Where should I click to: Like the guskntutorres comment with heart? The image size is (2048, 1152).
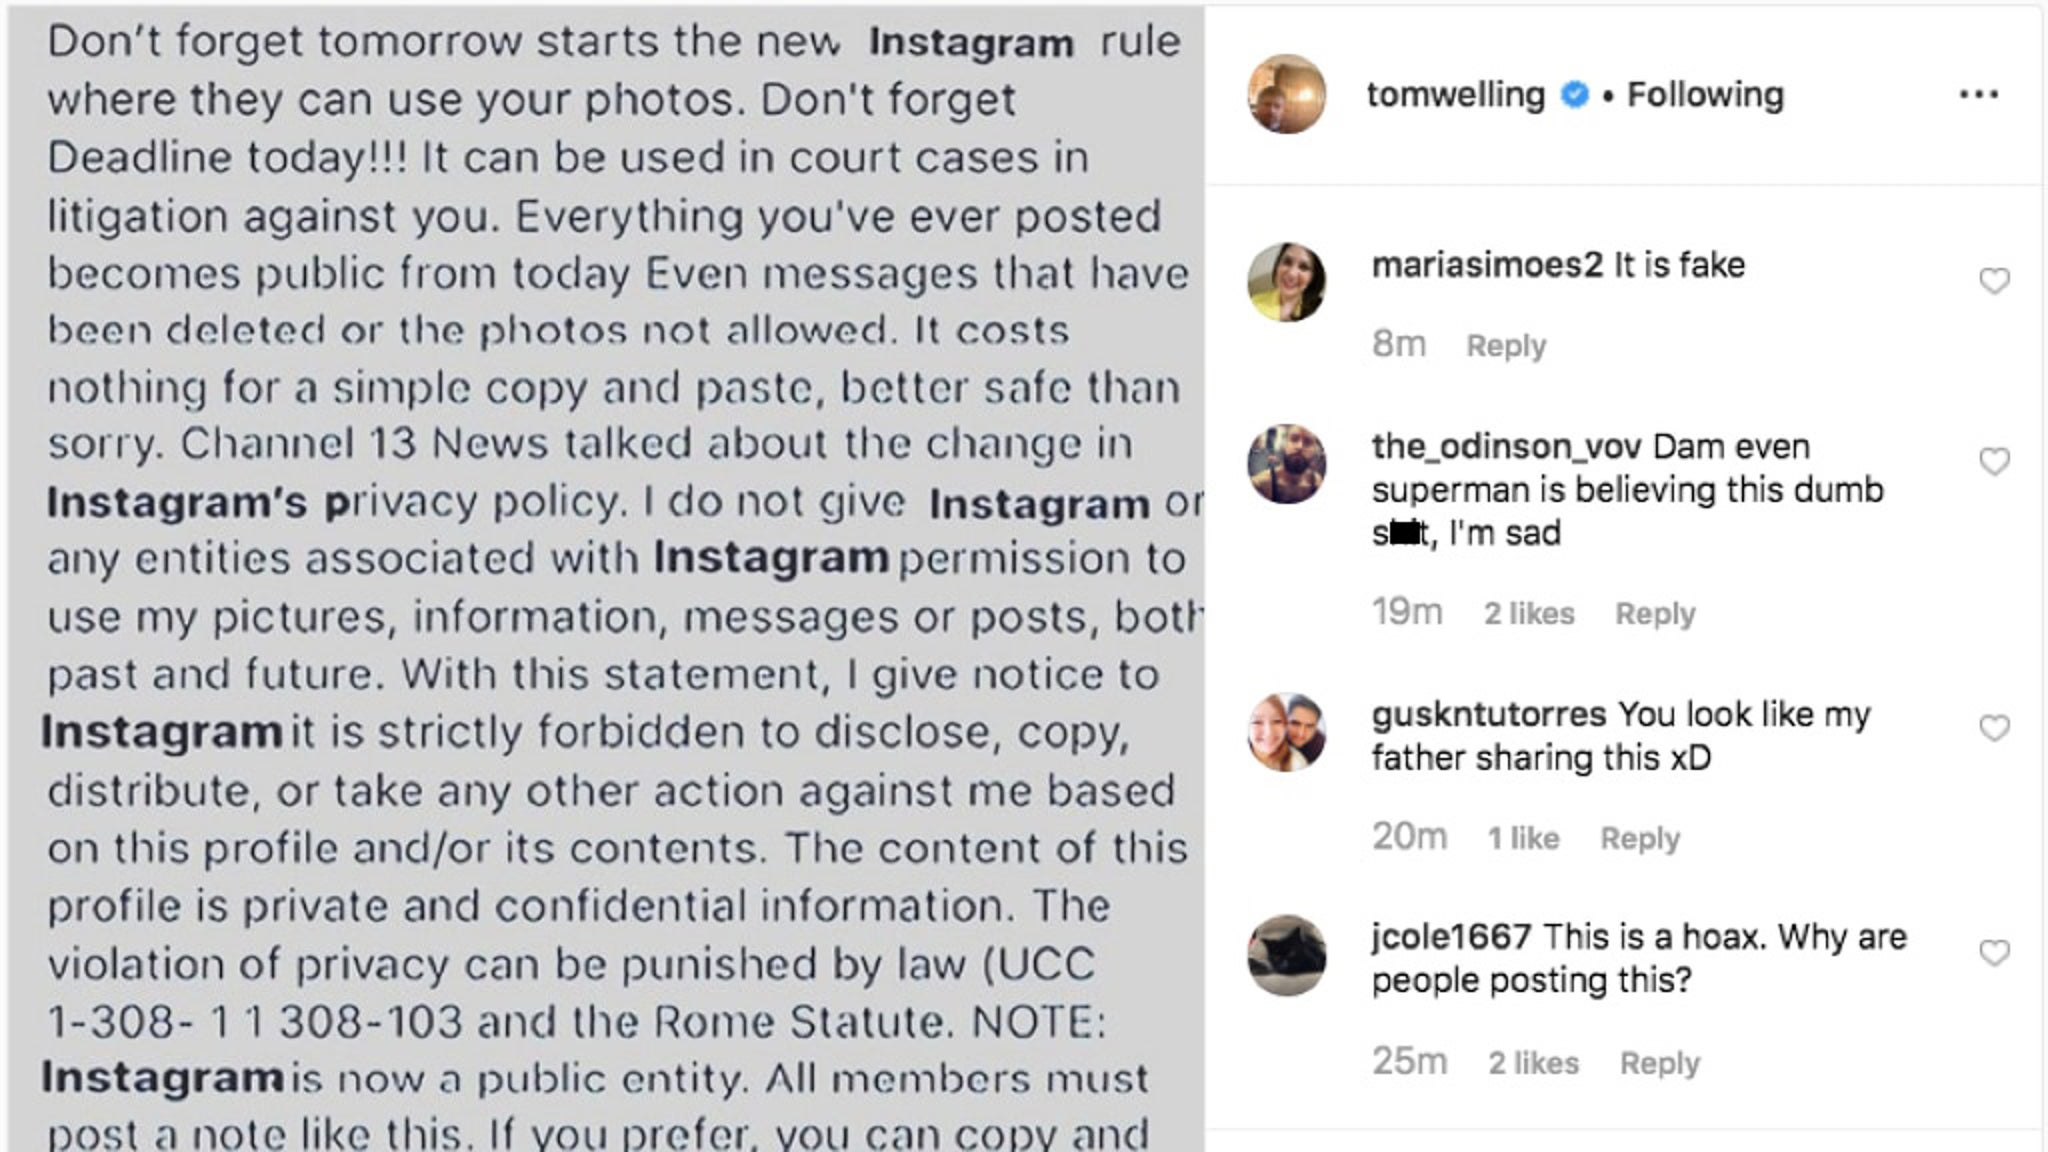[x=1994, y=728]
